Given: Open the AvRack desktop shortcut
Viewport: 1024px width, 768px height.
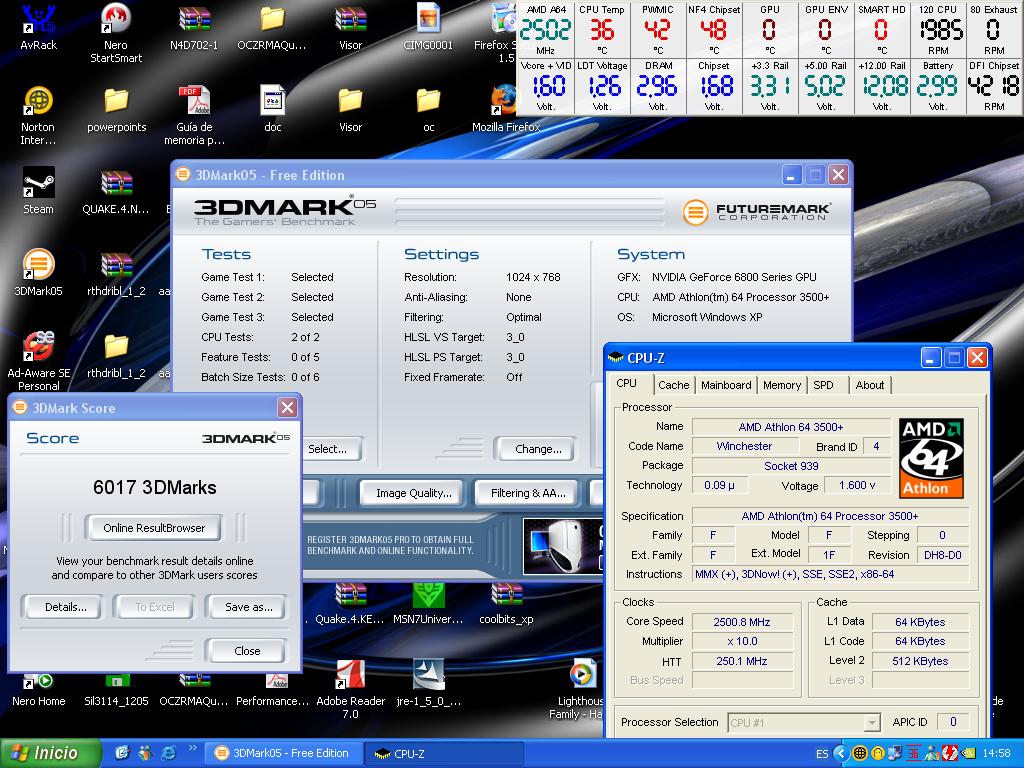Looking at the screenshot, I should [38, 26].
